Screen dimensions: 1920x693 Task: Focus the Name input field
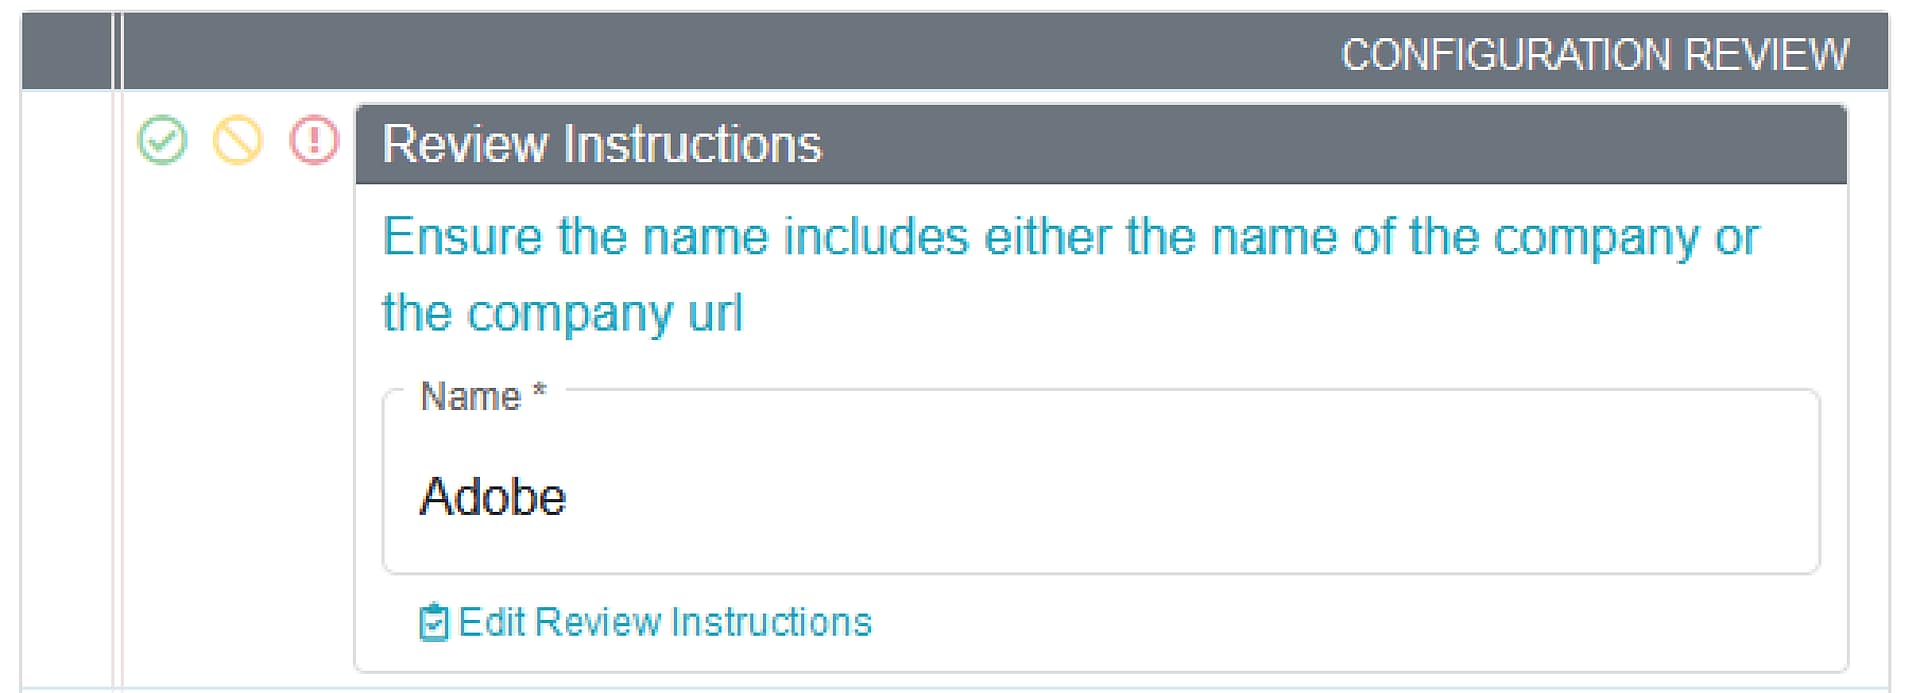[1100, 497]
